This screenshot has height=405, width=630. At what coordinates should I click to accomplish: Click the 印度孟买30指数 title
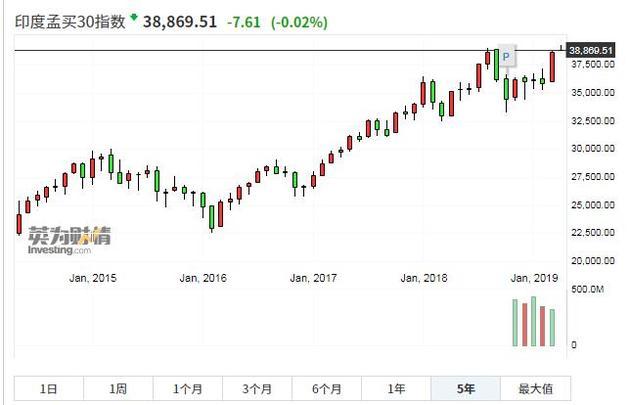pyautogui.click(x=70, y=22)
